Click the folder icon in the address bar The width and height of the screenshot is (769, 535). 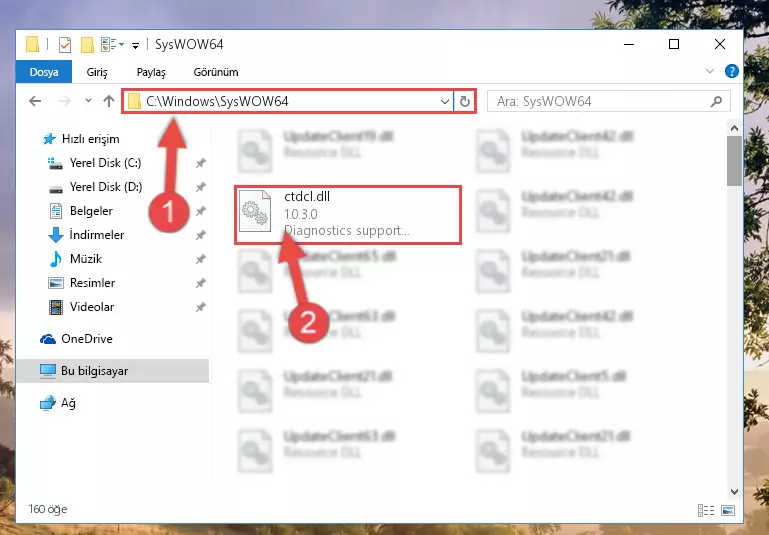134,102
